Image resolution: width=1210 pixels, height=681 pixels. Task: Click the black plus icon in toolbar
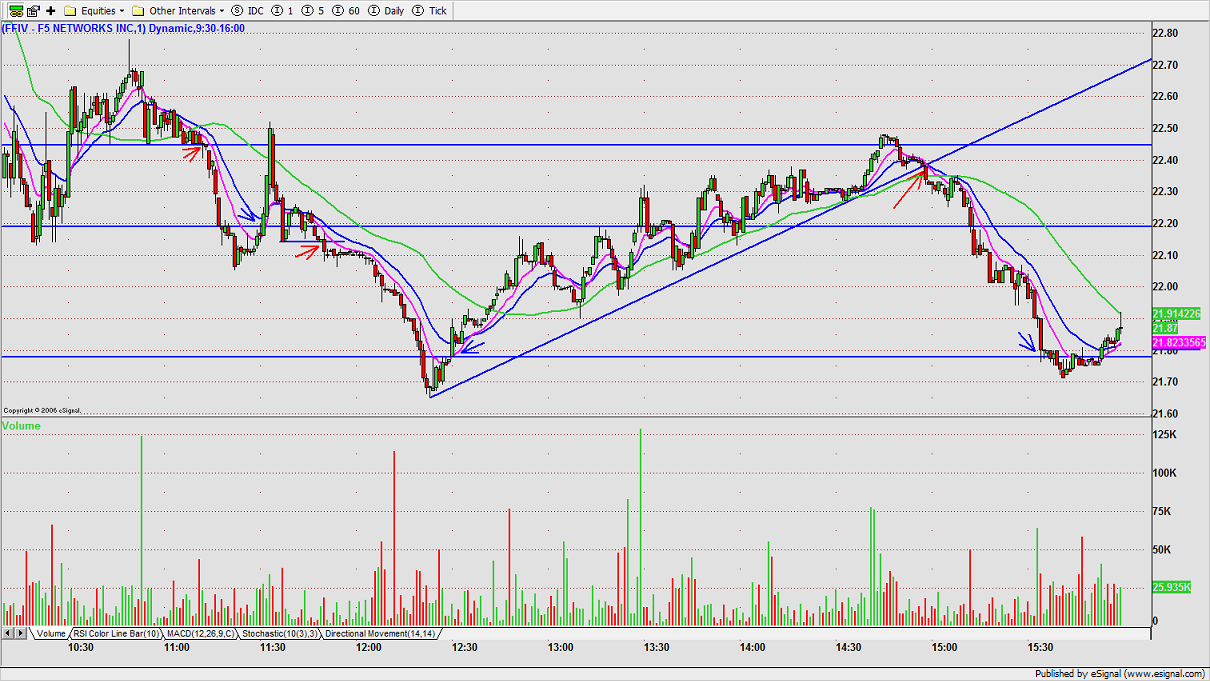tap(50, 11)
